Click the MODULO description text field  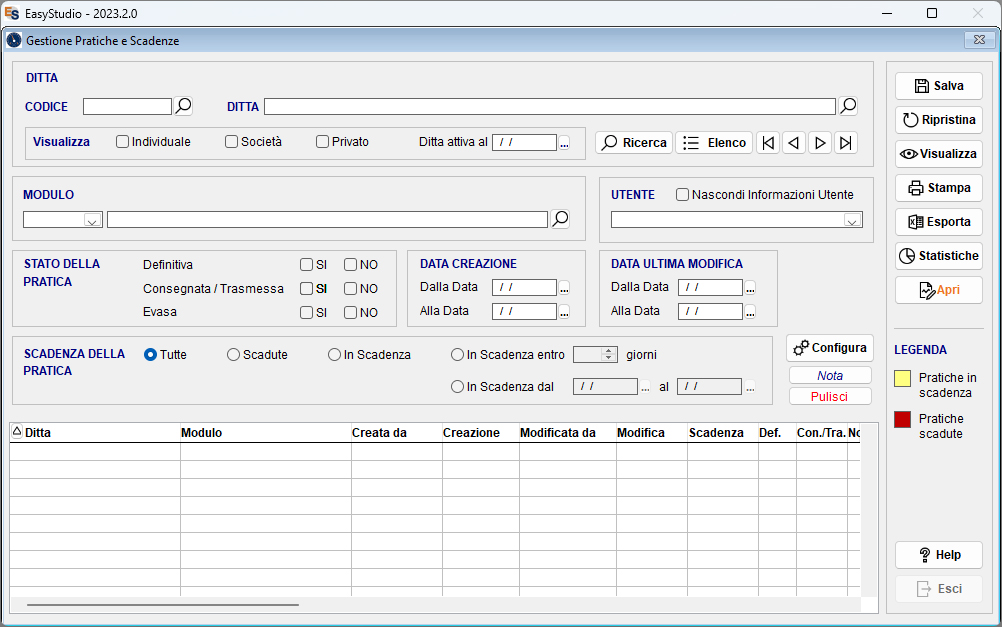[328, 219]
